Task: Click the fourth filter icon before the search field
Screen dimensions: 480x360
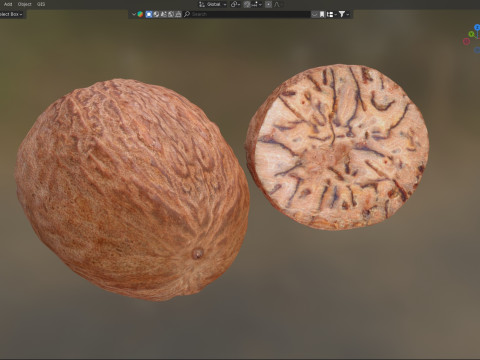Action: (171, 14)
